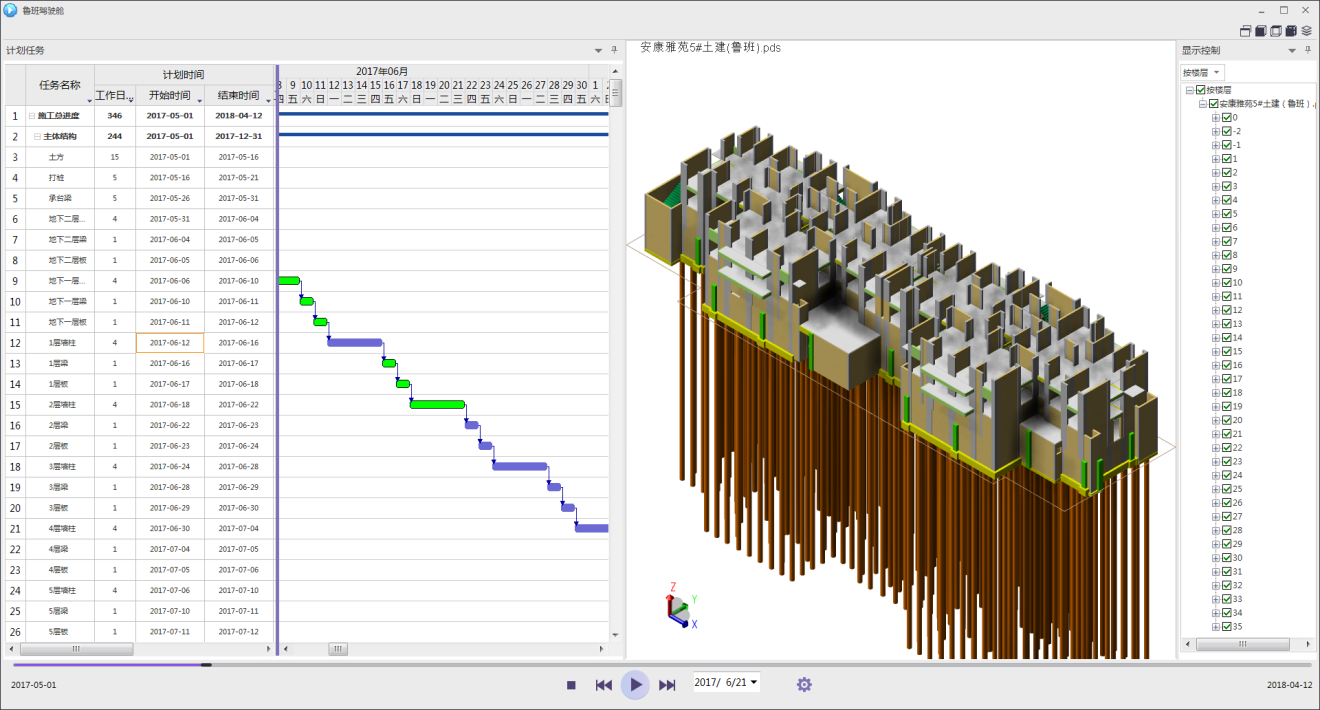
Task: Click the stop playback square icon
Action: pos(571,685)
